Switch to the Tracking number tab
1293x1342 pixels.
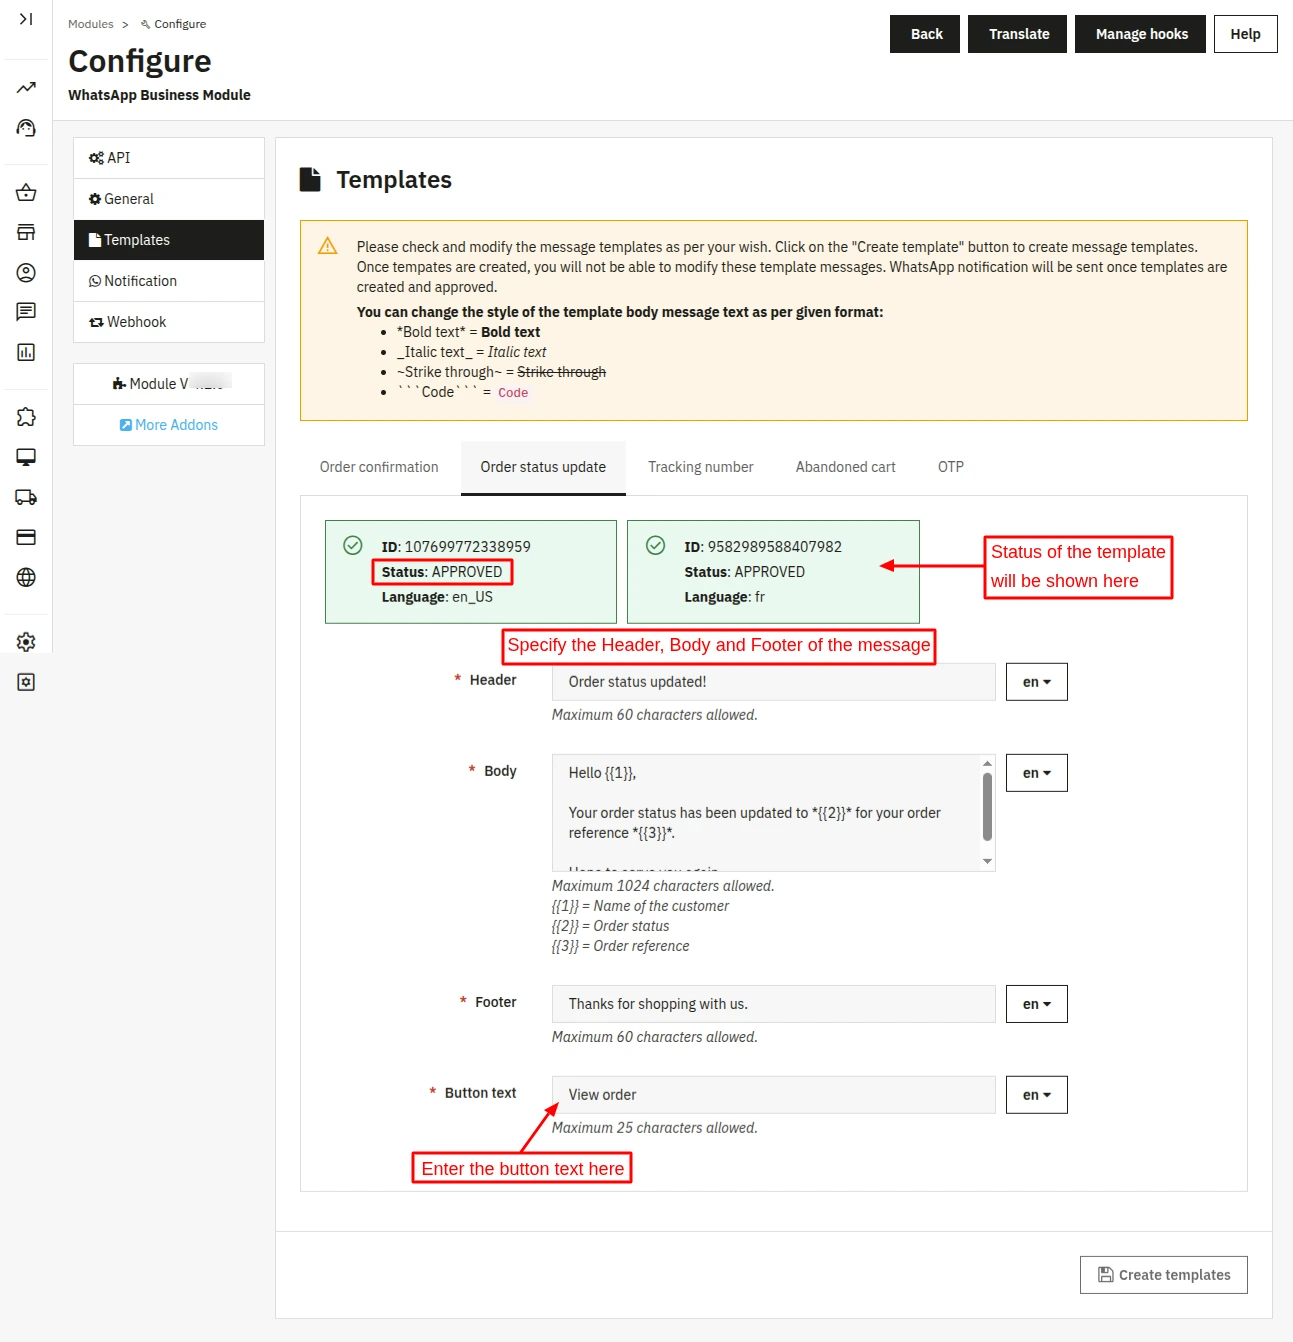pyautogui.click(x=700, y=467)
